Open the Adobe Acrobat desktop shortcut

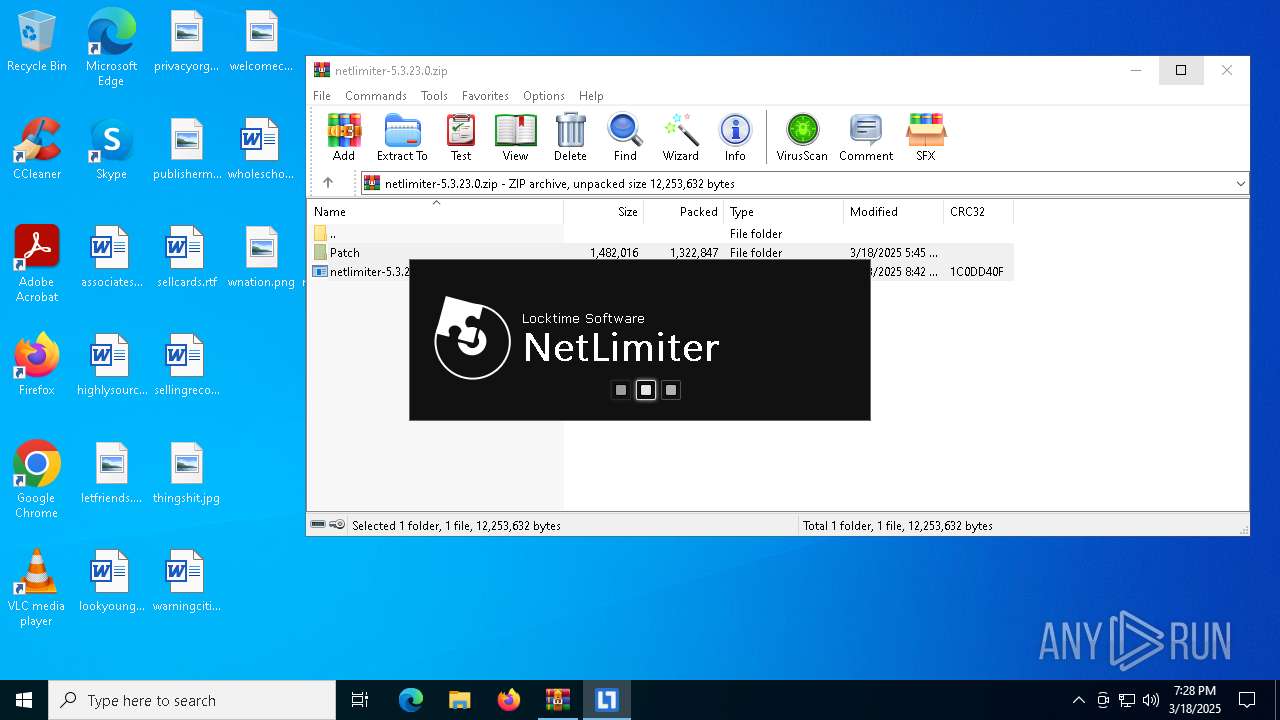tap(37, 264)
